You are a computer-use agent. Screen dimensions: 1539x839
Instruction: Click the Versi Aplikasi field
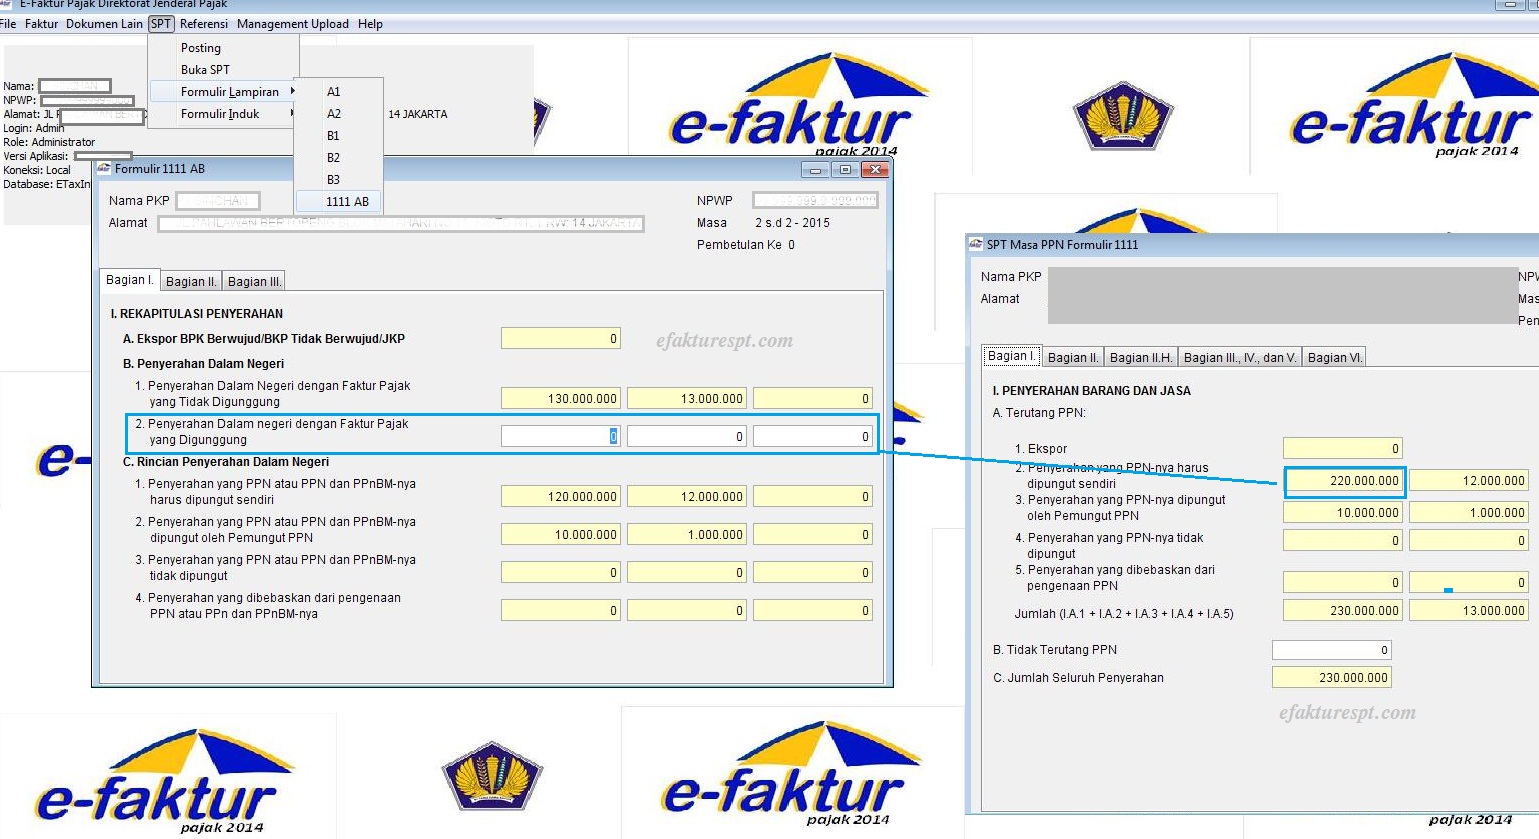[x=103, y=156]
